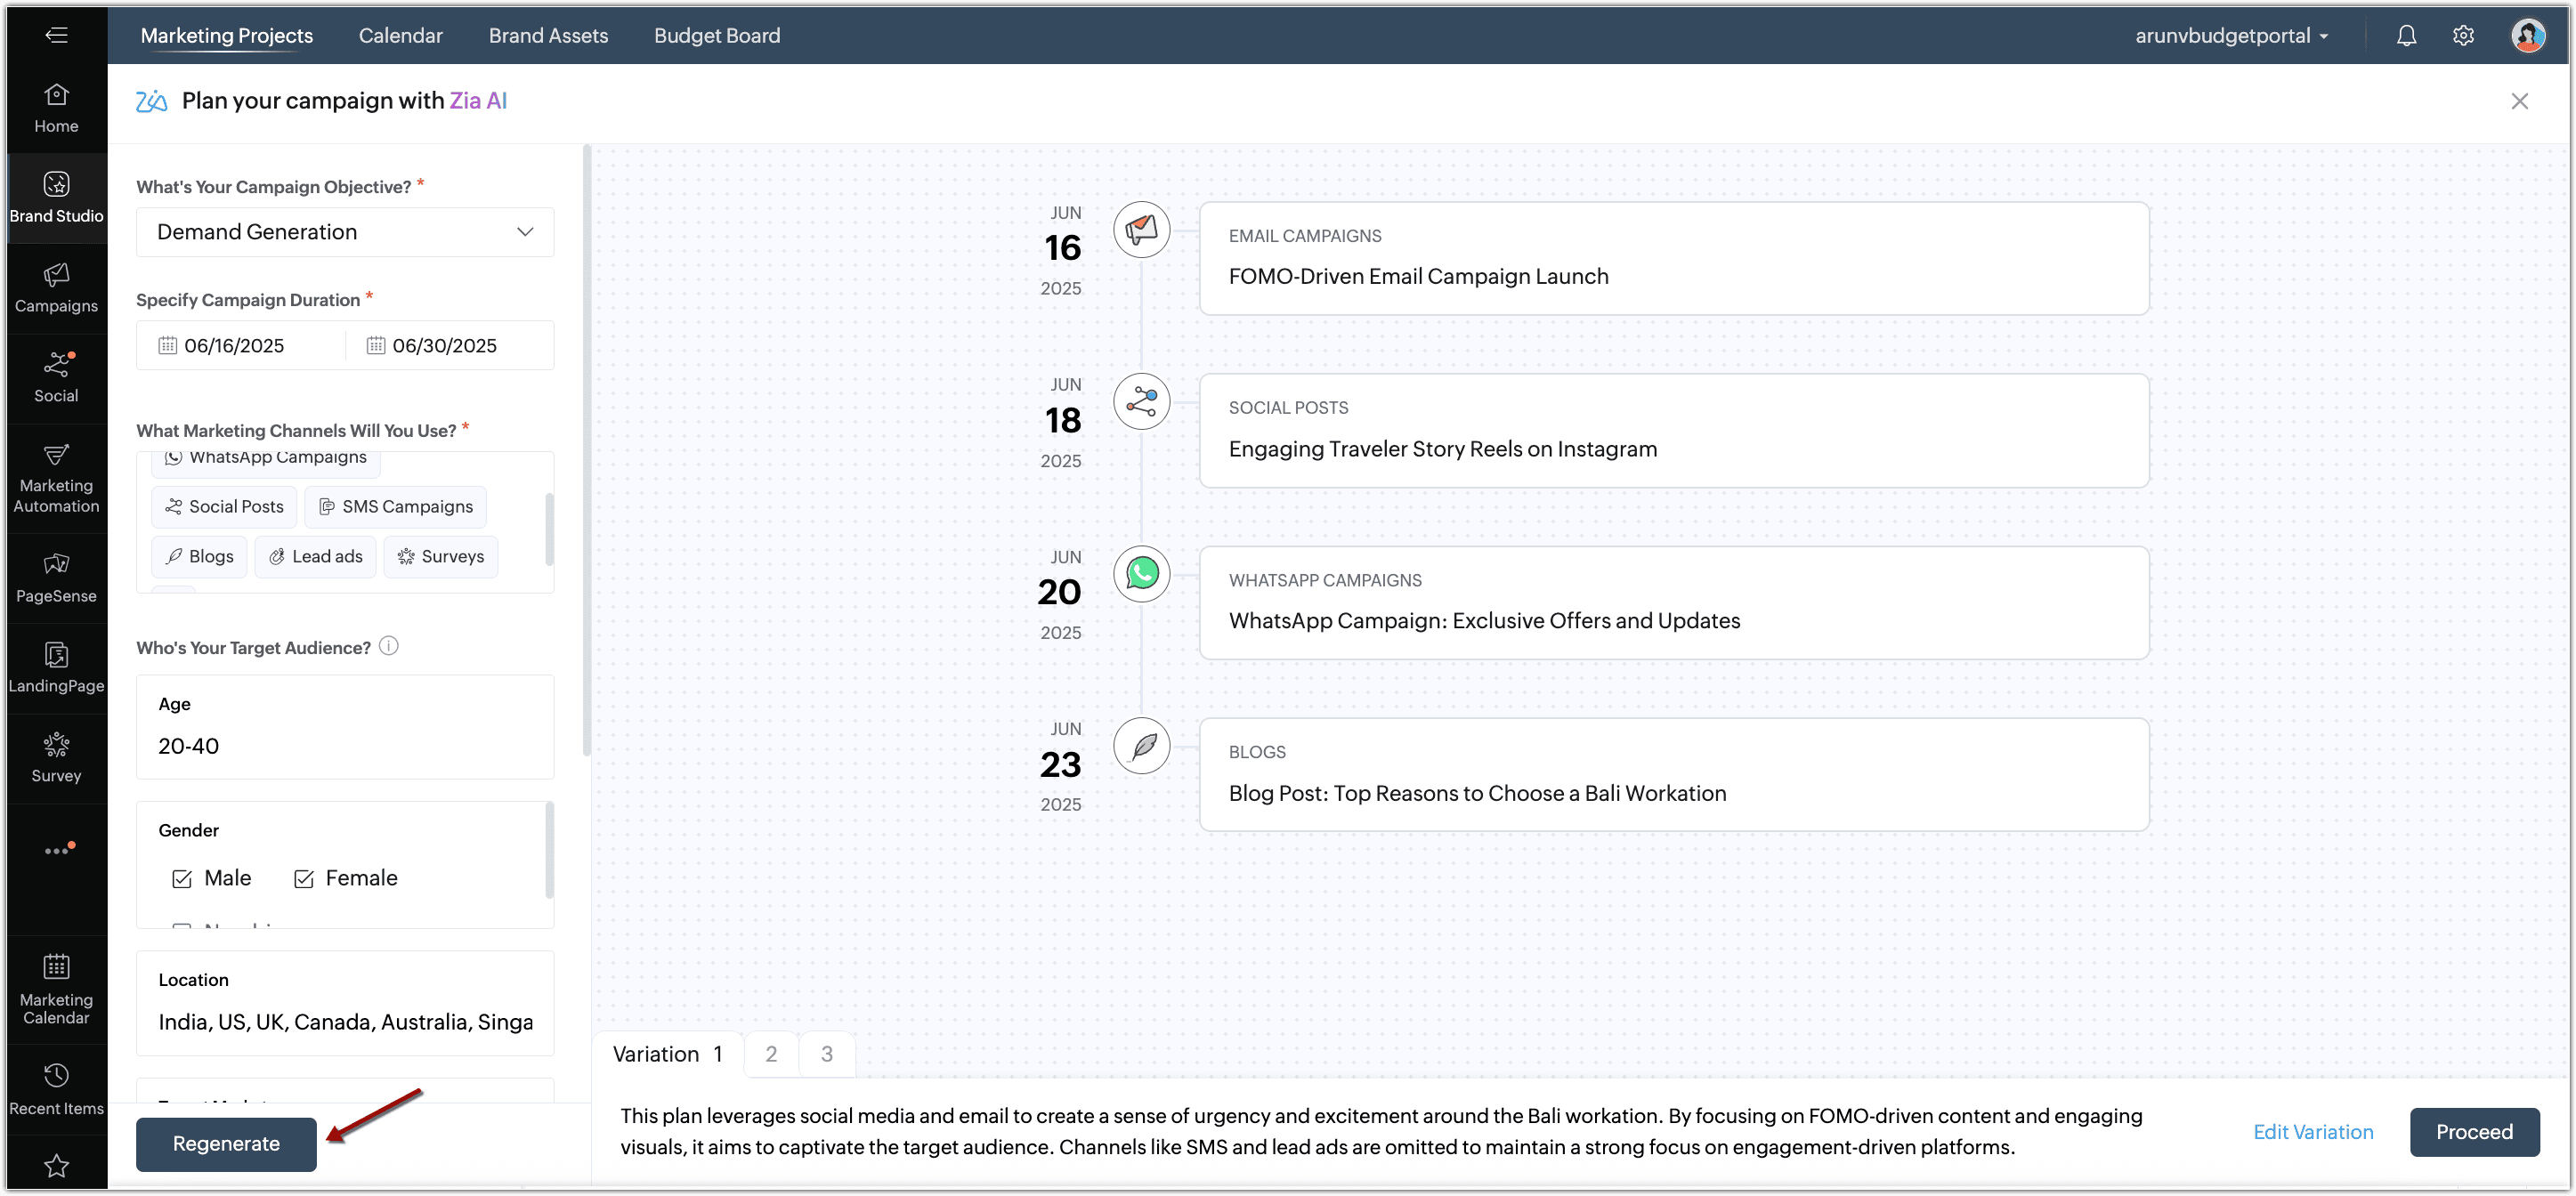2576x1196 pixels.
Task: Open settings gear in top bar
Action: coord(2463,36)
